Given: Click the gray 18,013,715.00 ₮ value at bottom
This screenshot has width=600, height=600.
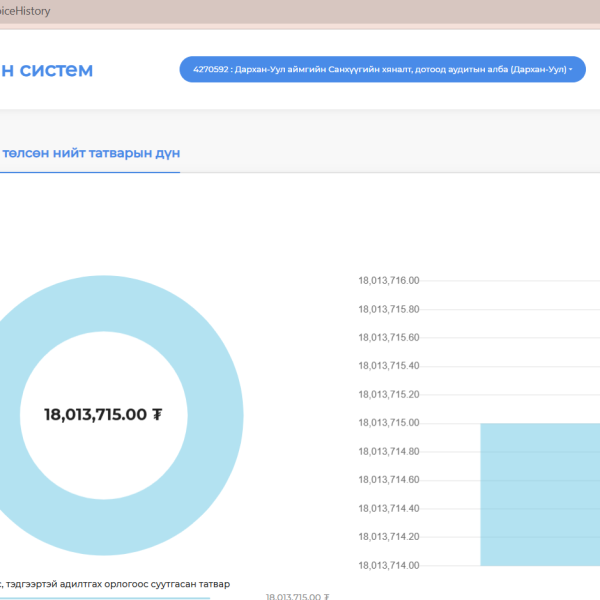Looking at the screenshot, I should 297,596.
